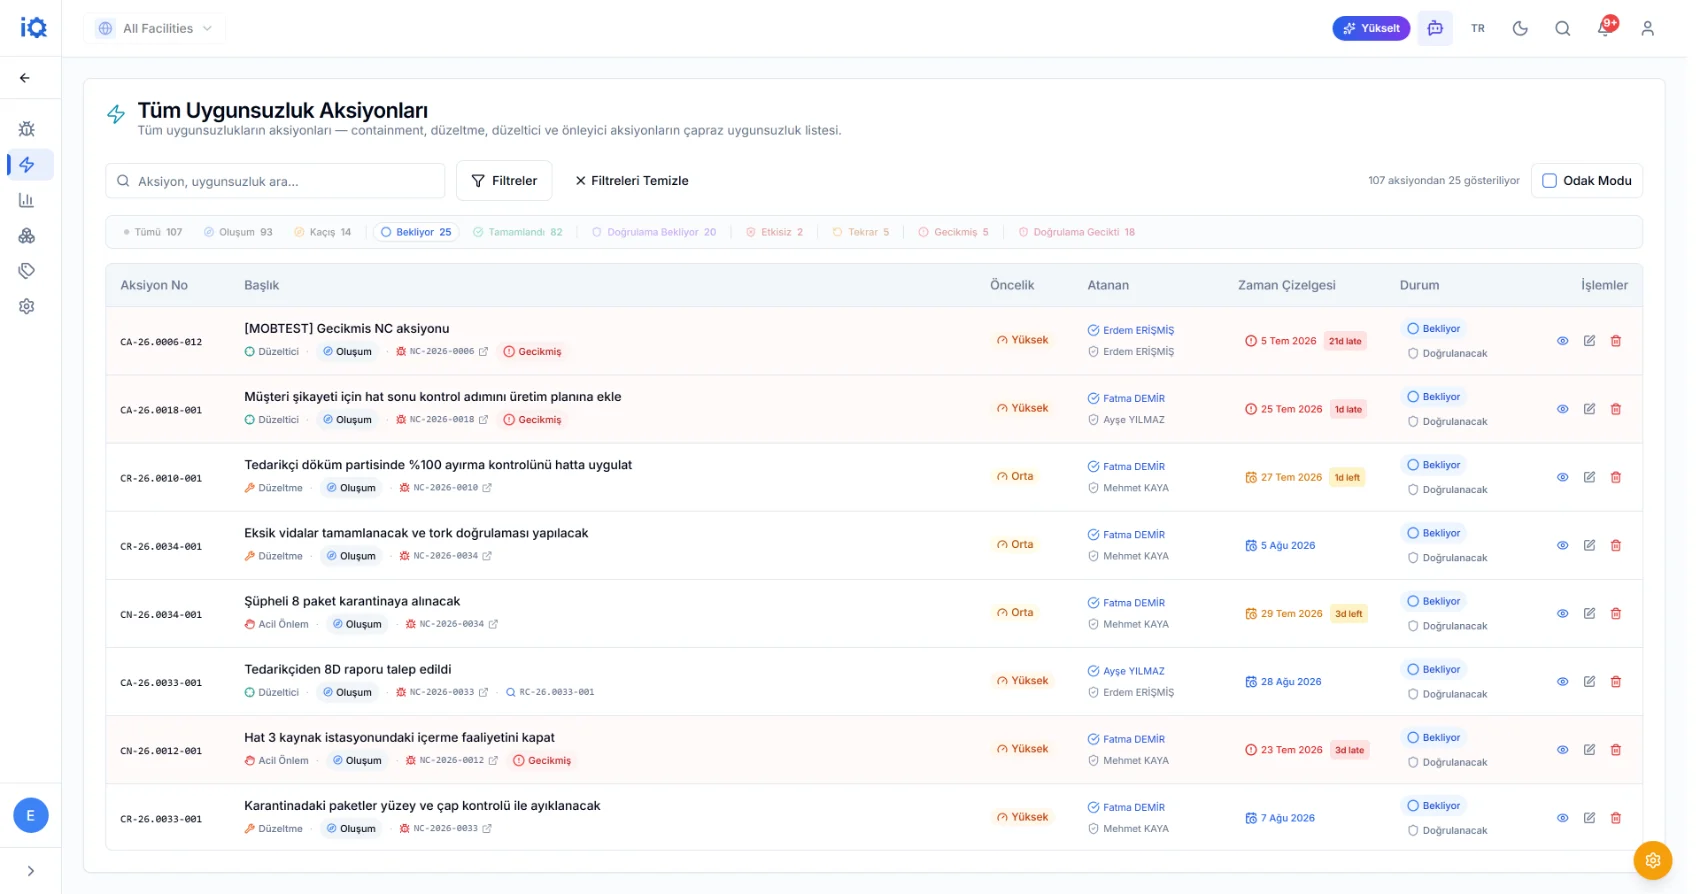Screen dimensions: 1700x894
Task: Select the Tümü 107 tab
Action: click(x=152, y=232)
